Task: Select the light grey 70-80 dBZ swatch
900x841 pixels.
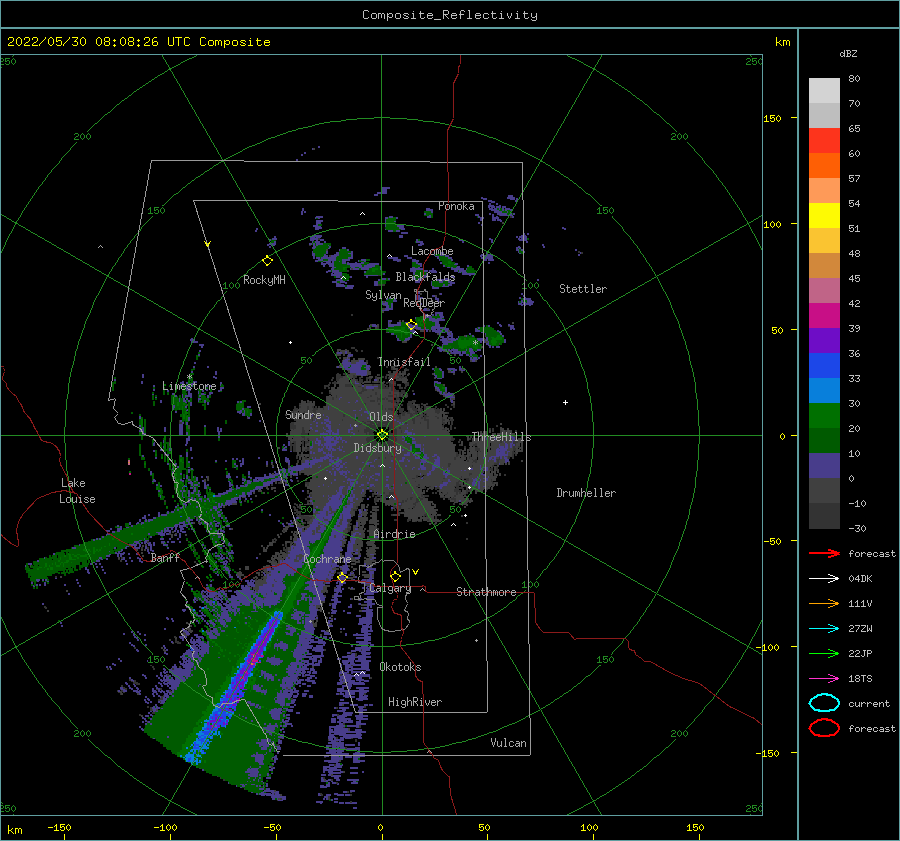Action: point(824,91)
